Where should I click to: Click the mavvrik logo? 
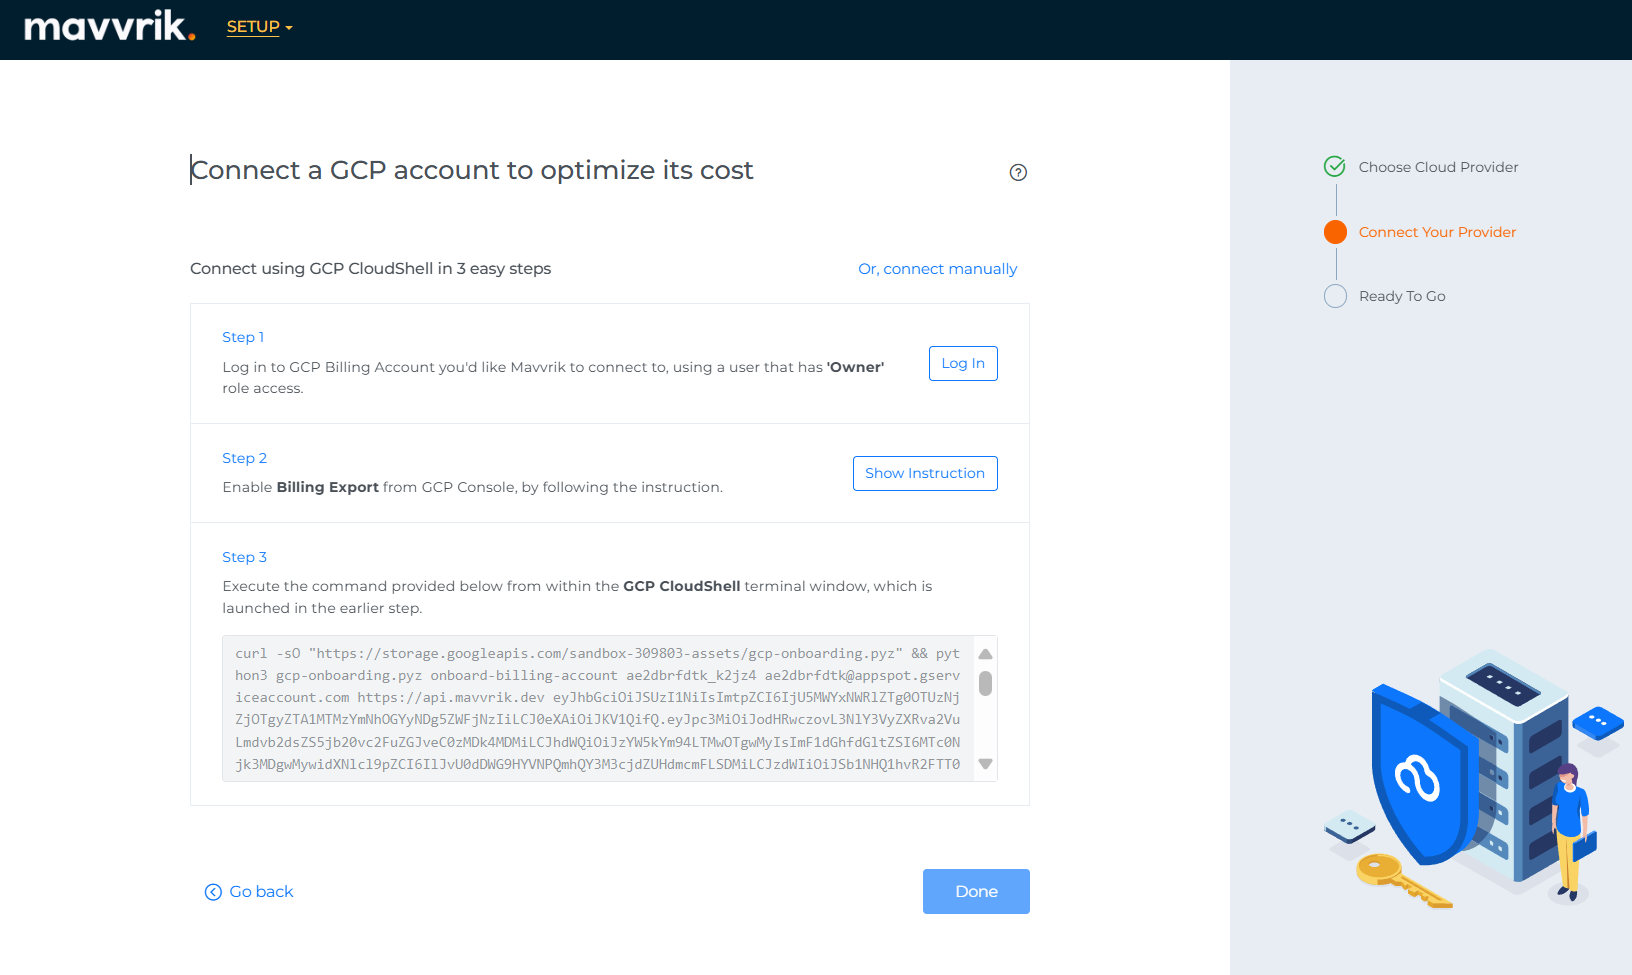[x=109, y=27]
